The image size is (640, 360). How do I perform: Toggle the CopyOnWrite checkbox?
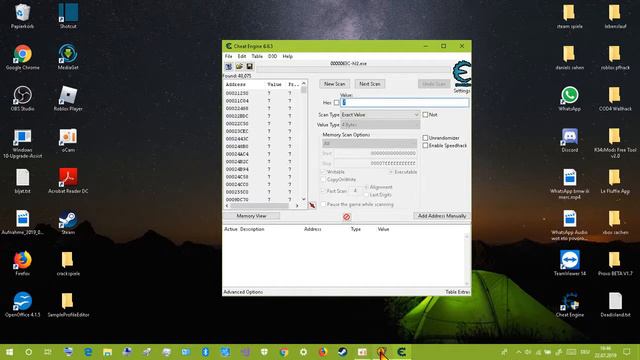point(324,180)
